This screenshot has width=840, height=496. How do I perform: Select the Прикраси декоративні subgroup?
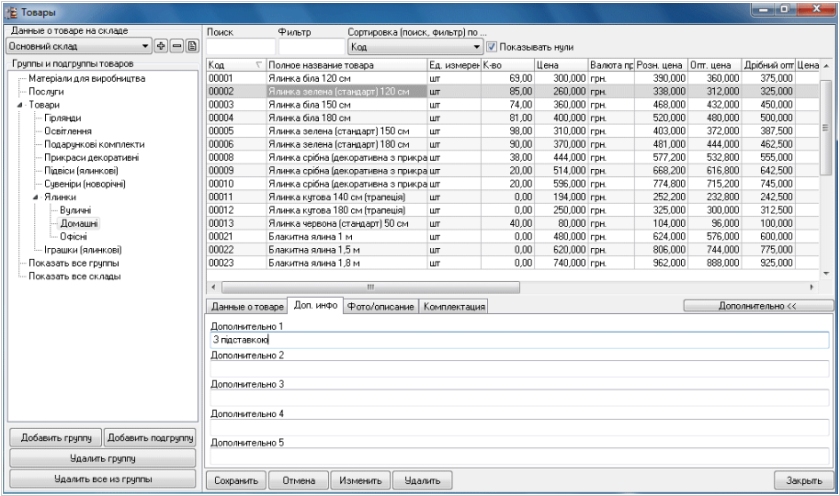point(92,157)
